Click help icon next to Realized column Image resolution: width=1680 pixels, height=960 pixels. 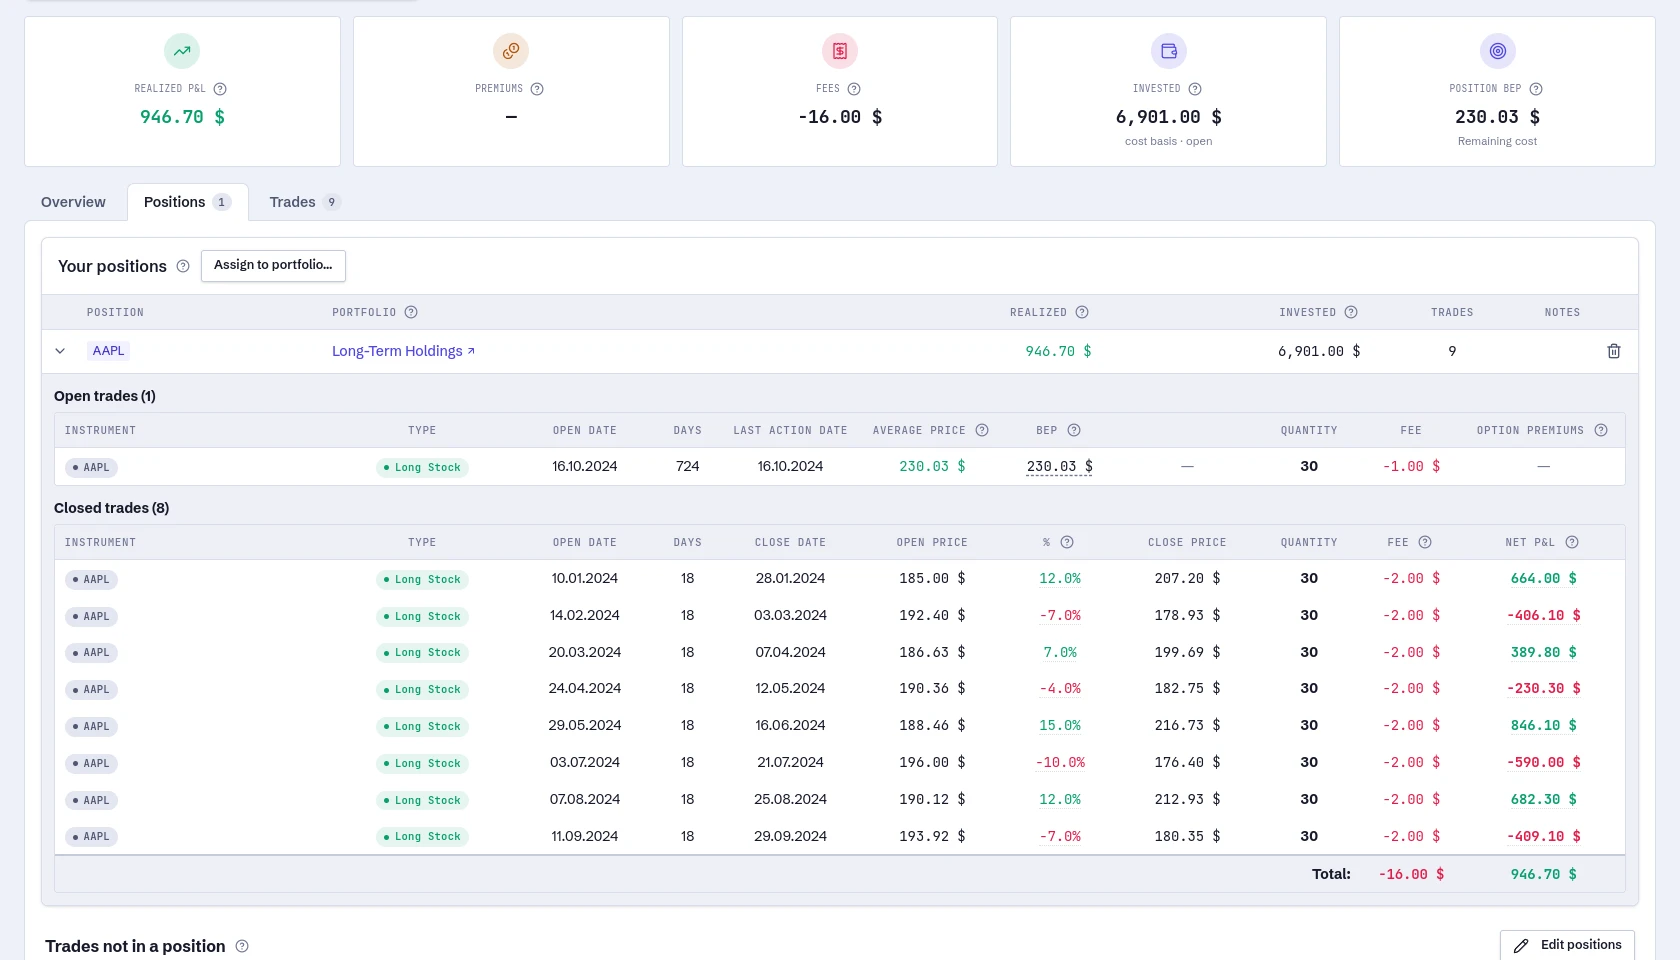tap(1082, 312)
